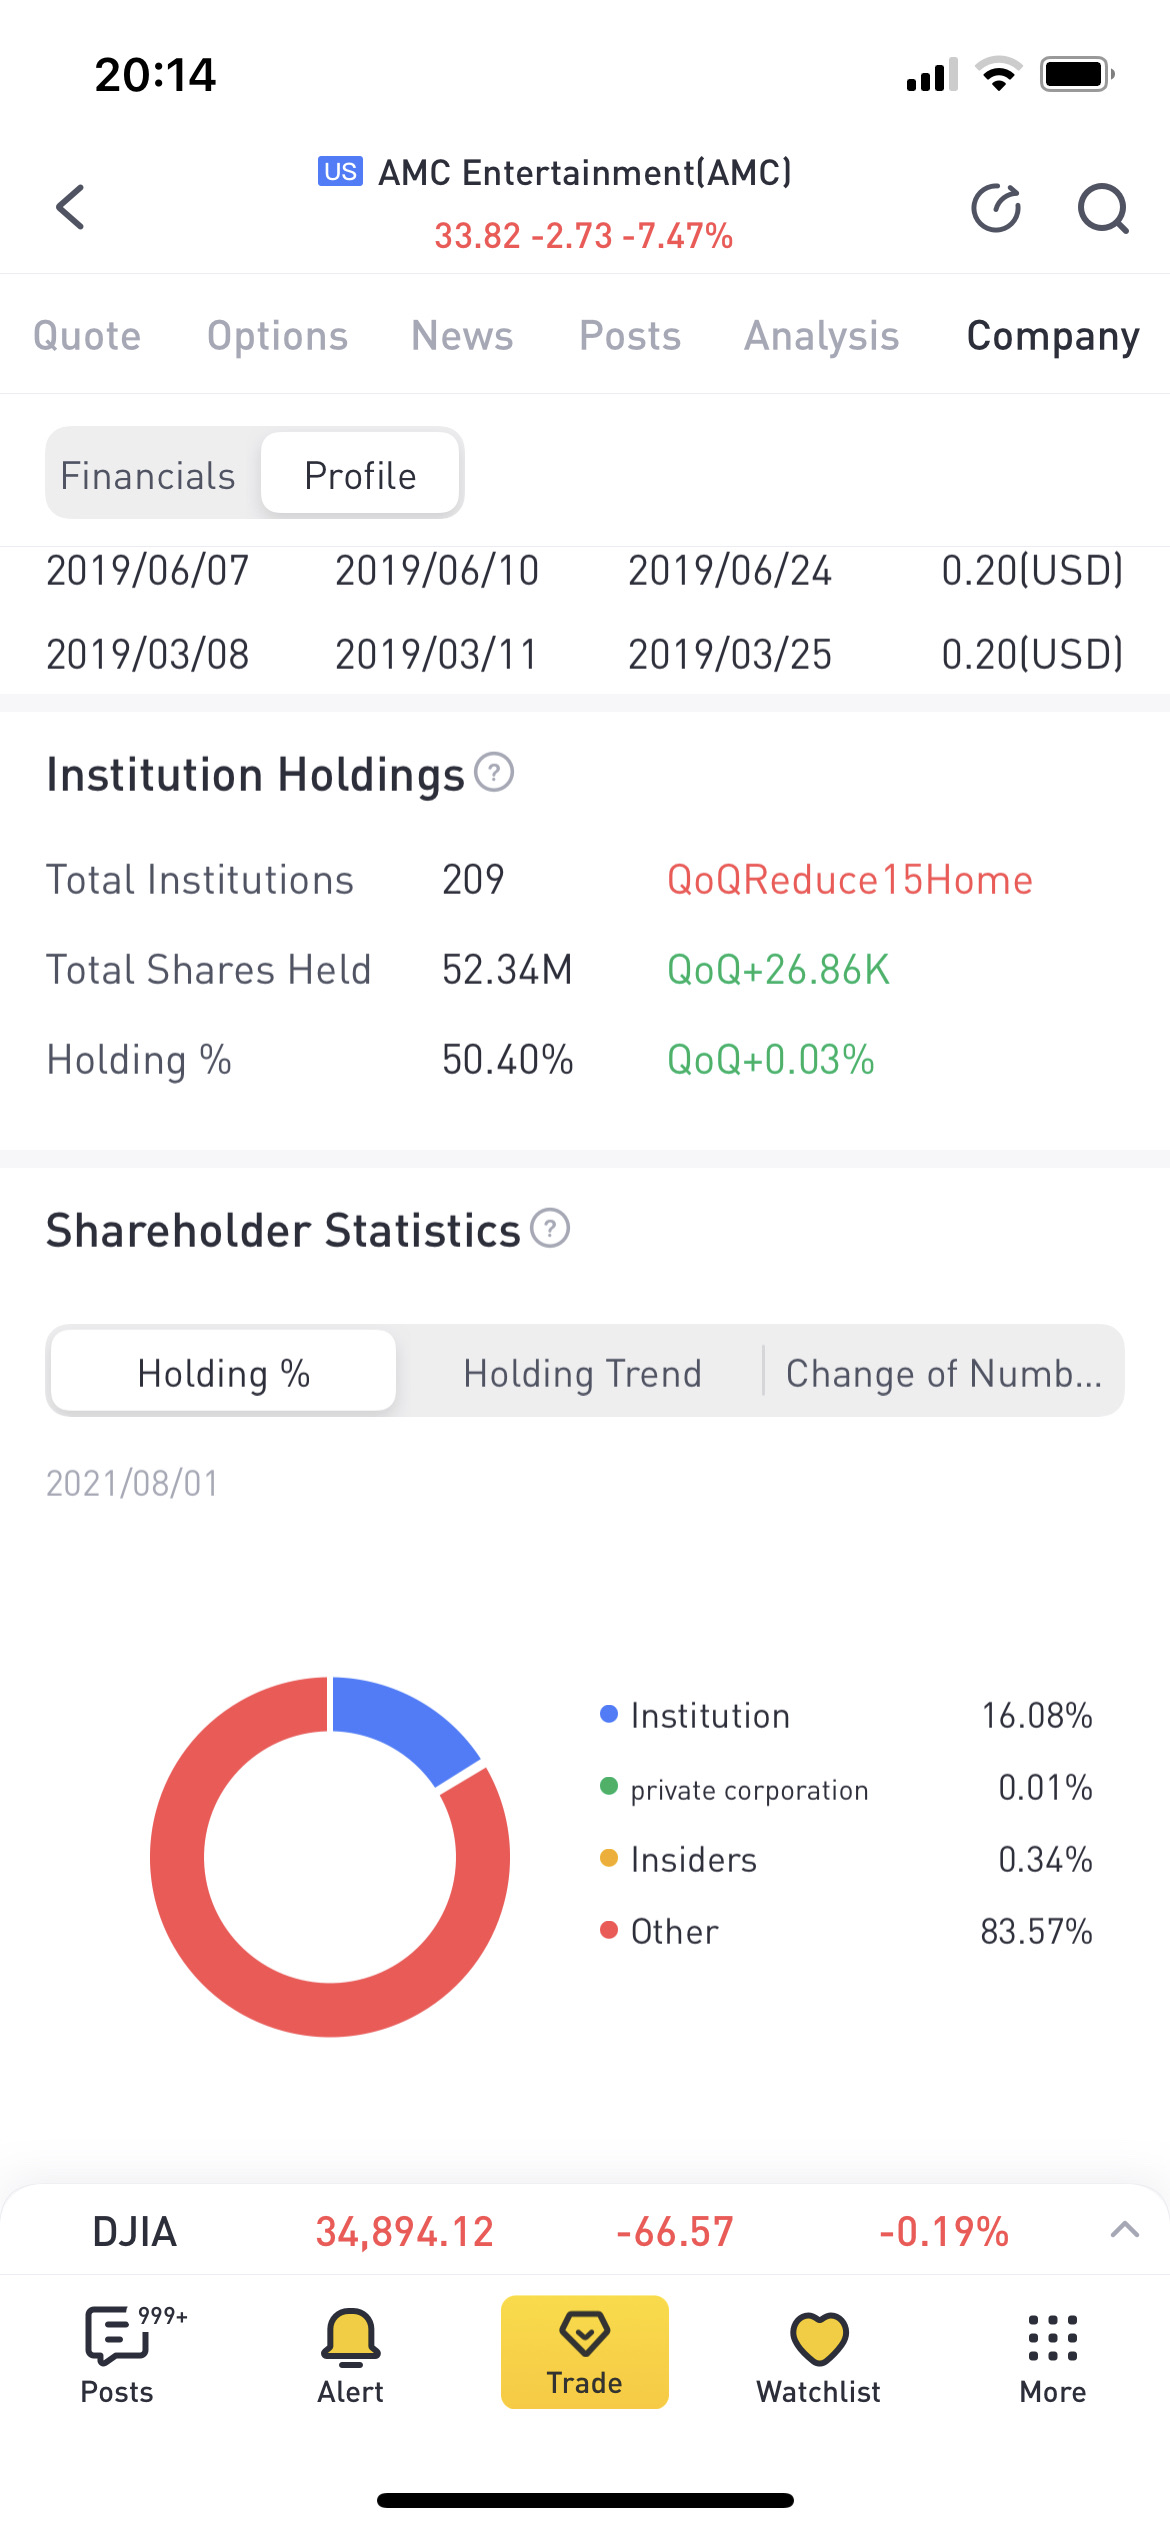
Task: Switch to the Financials segment
Action: coord(148,476)
